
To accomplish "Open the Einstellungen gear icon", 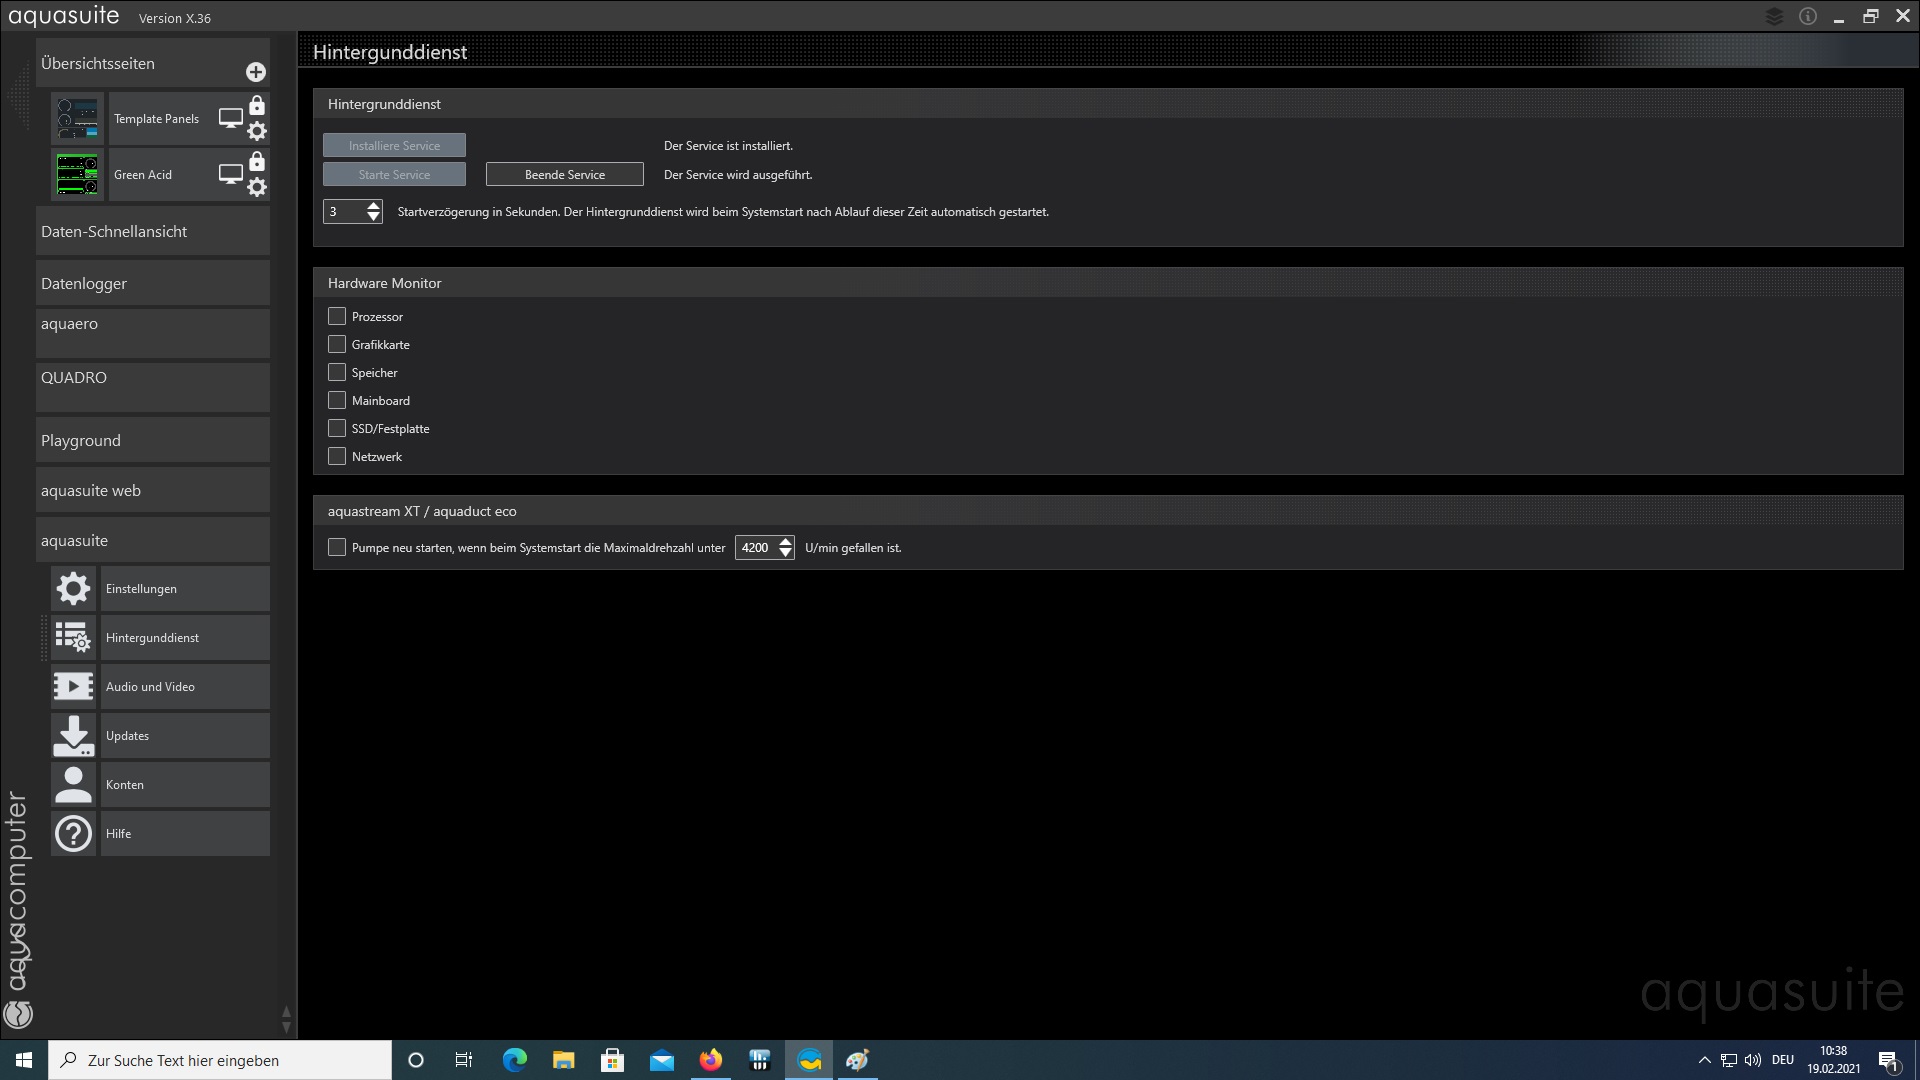I will point(73,589).
